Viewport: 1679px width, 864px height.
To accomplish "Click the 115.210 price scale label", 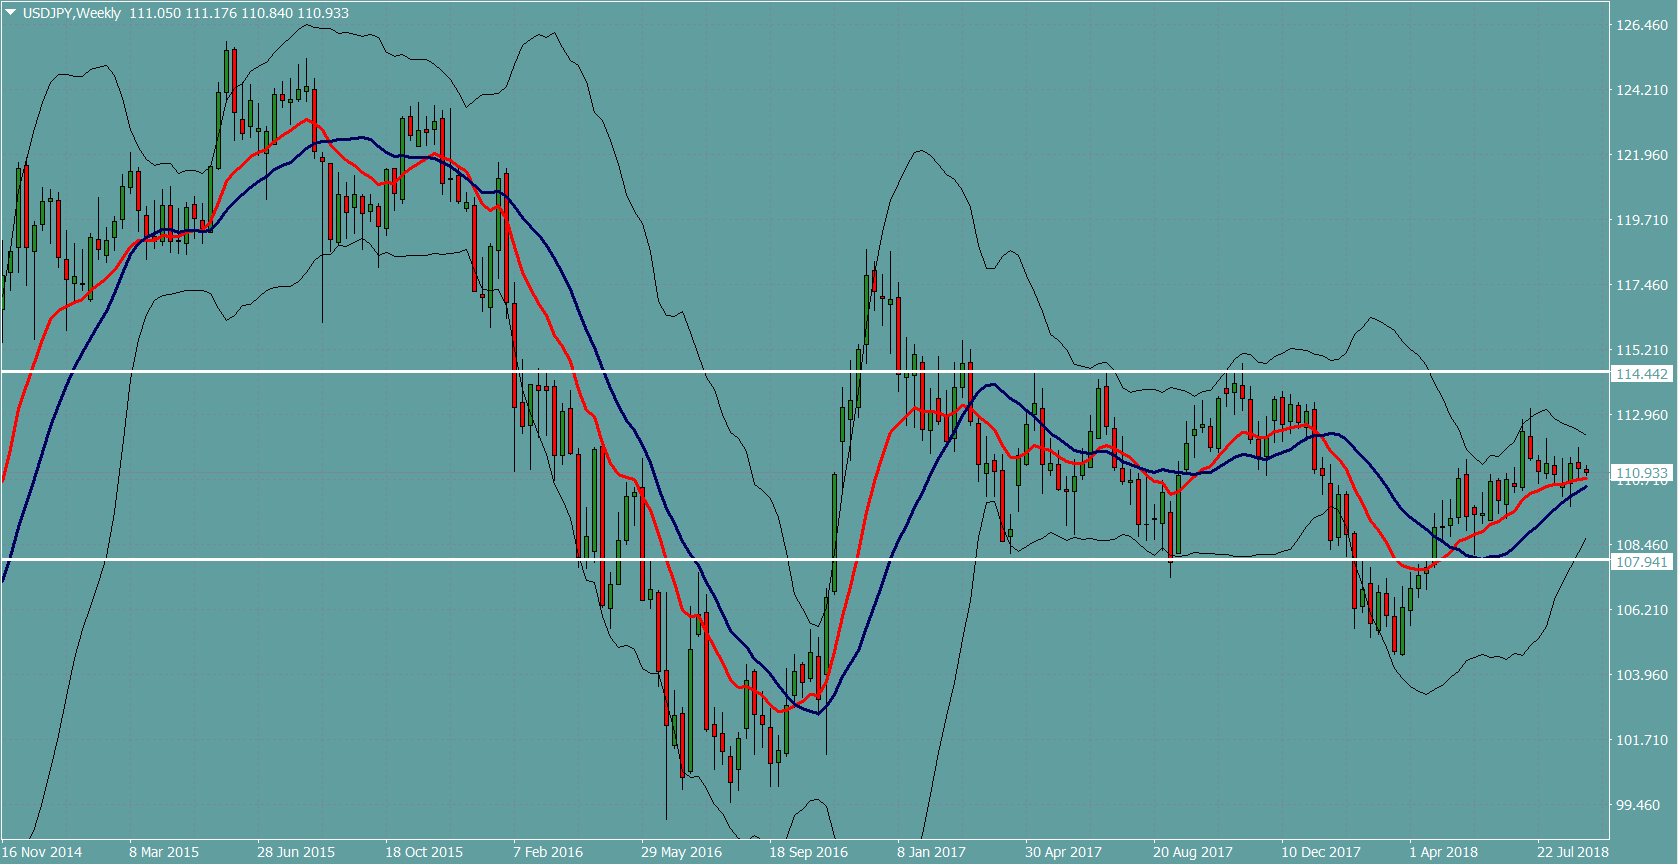I will coord(1642,350).
